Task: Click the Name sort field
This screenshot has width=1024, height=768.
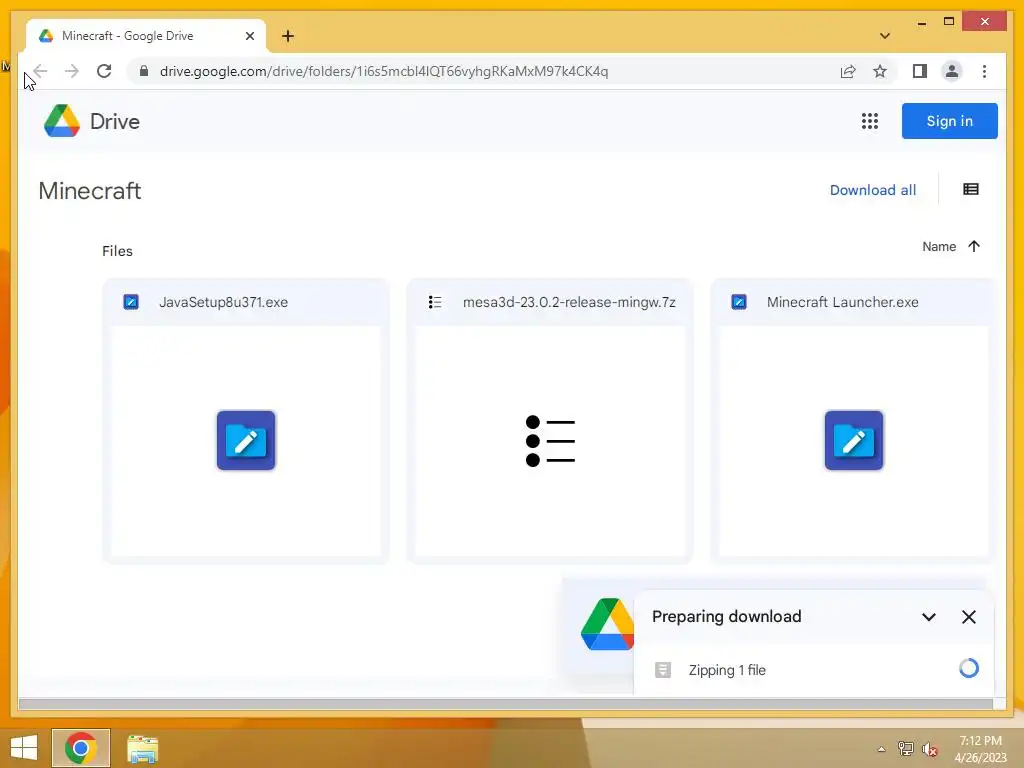Action: 938,247
